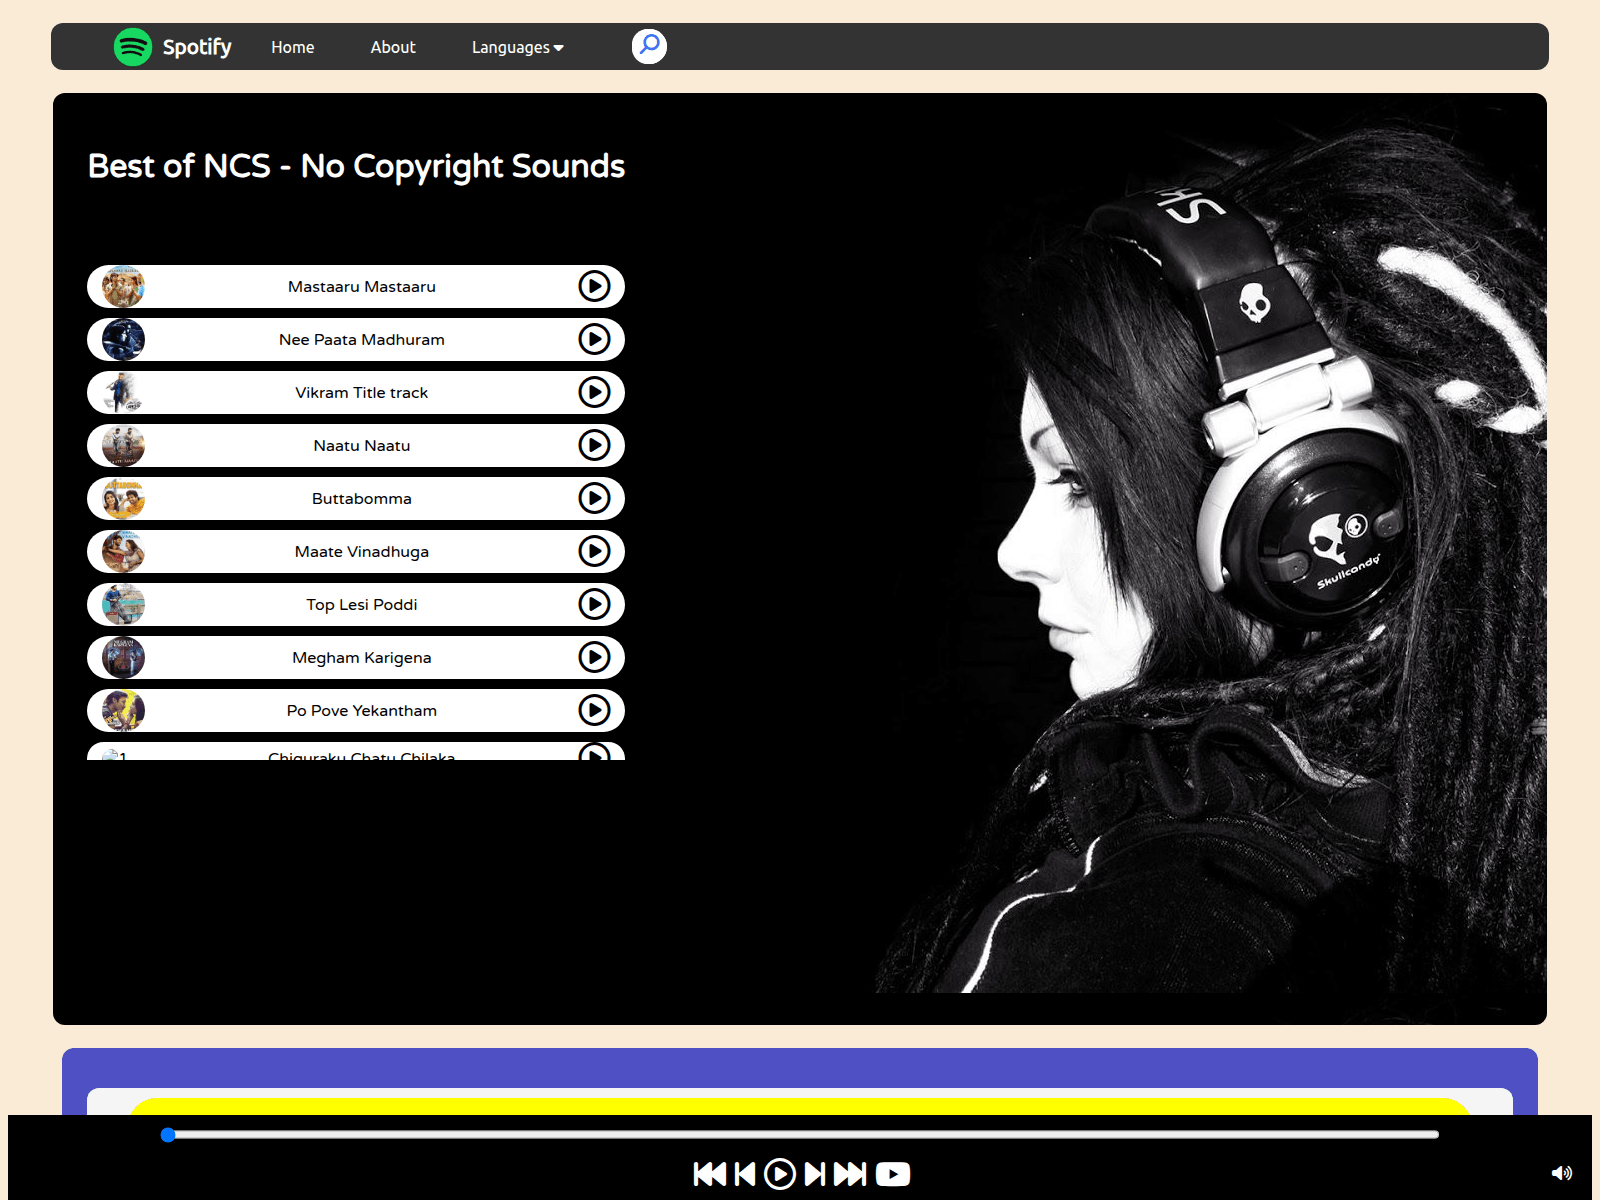Click the Po Pove Yekantham cover thumbnail
Viewport: 1600px width, 1200px height.
pos(123,710)
